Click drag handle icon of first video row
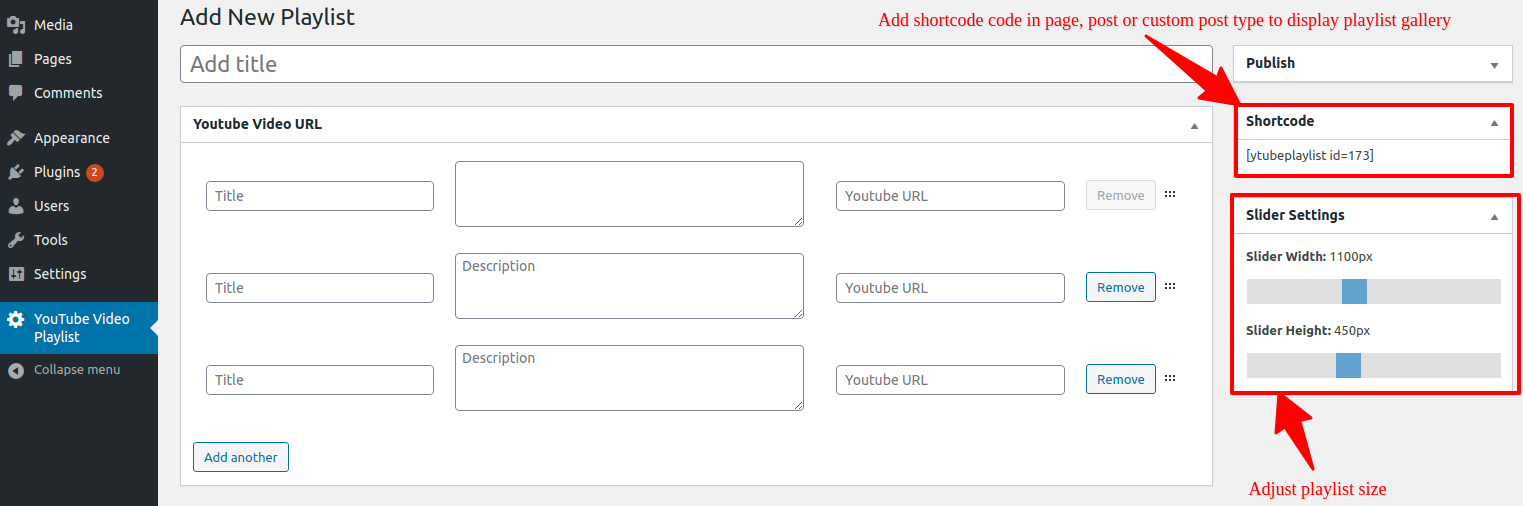1523x506 pixels. (x=1170, y=195)
